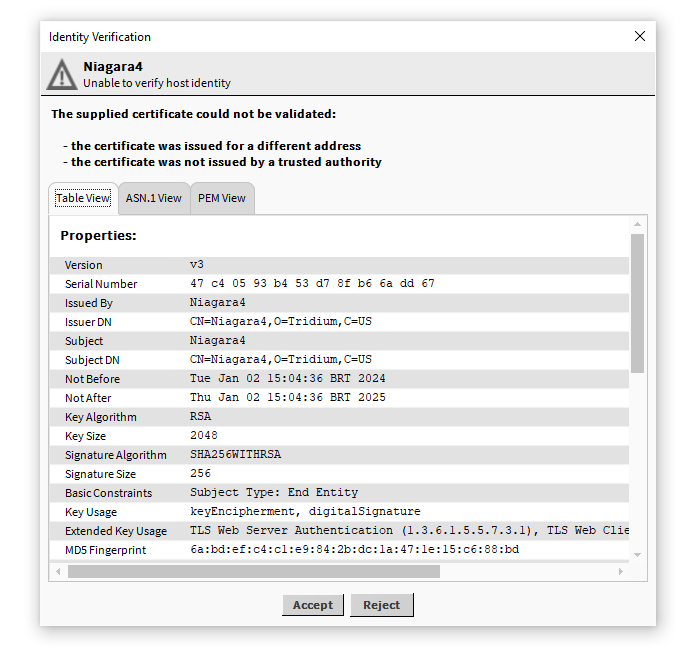Select the Serial Number value starting 47 c4
The image size is (693, 649).
pyautogui.click(x=312, y=283)
